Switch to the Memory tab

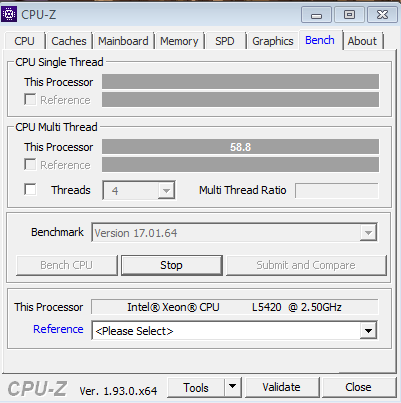tap(179, 41)
